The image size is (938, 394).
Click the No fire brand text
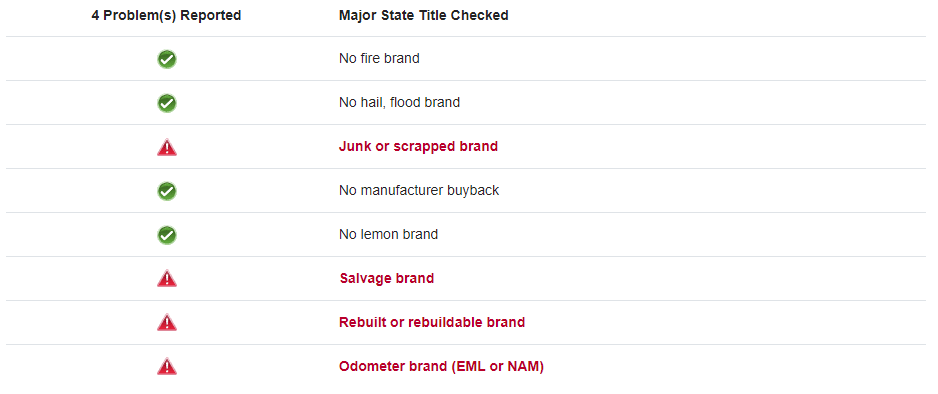379,59
